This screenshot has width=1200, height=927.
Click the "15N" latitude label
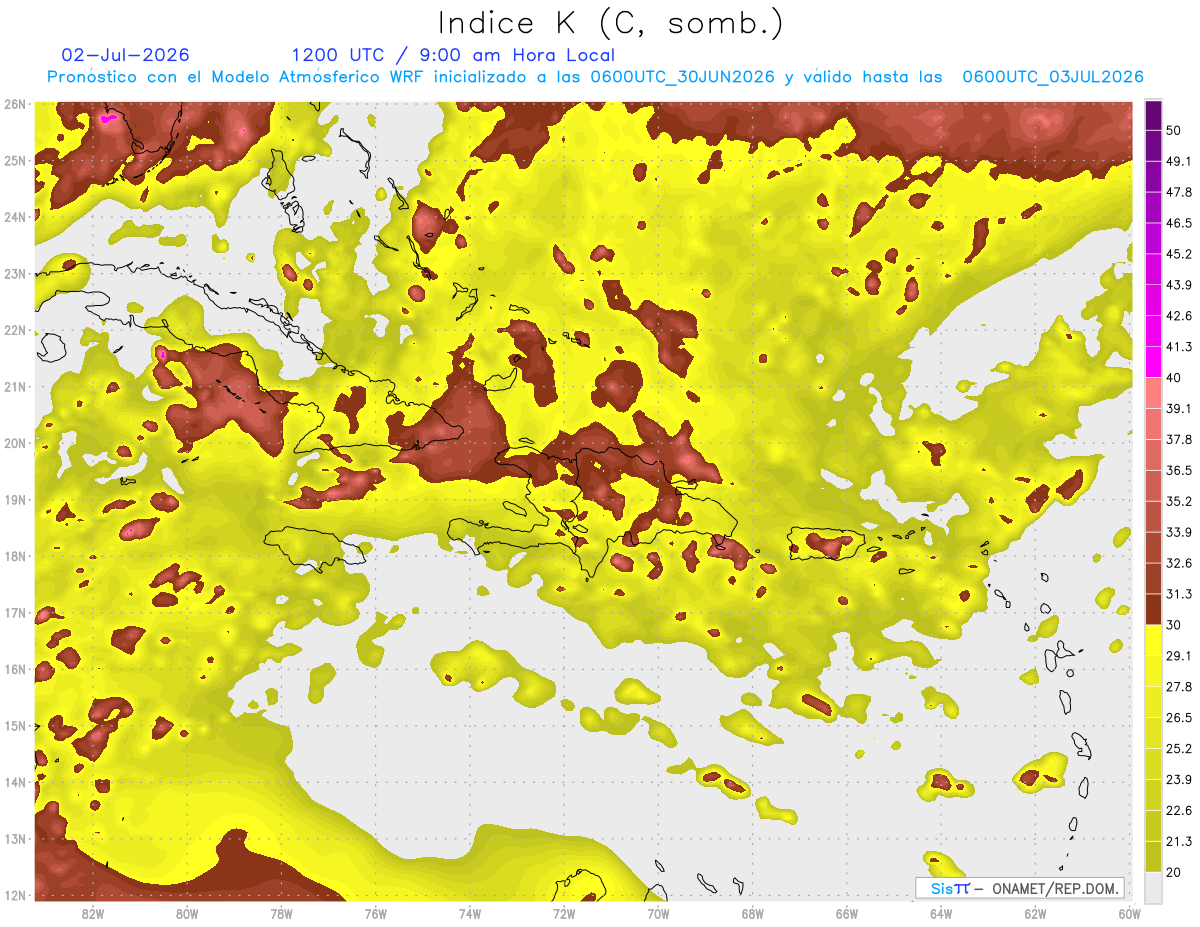(15, 725)
